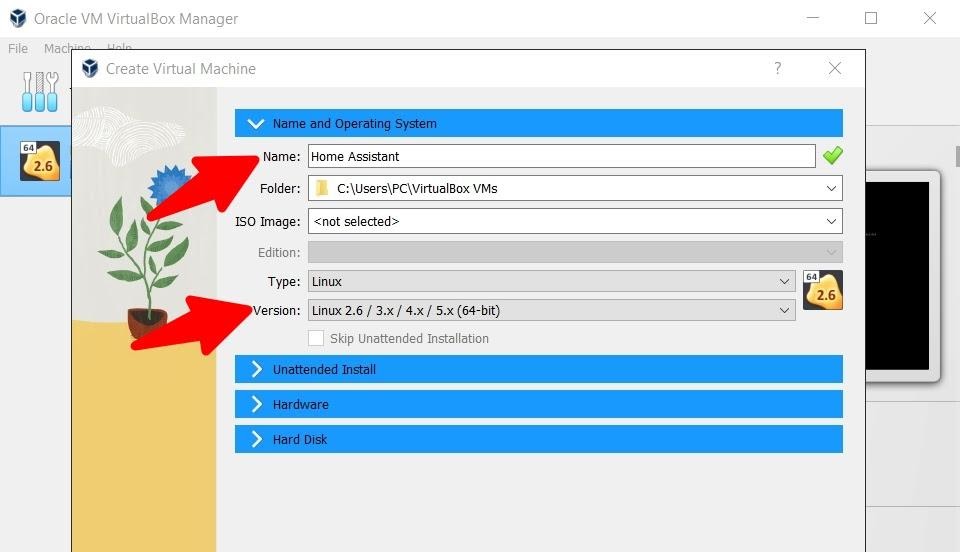Open the Tools icon in VirtualBox Manager
Screen dimensions: 960x552
pos(40,92)
